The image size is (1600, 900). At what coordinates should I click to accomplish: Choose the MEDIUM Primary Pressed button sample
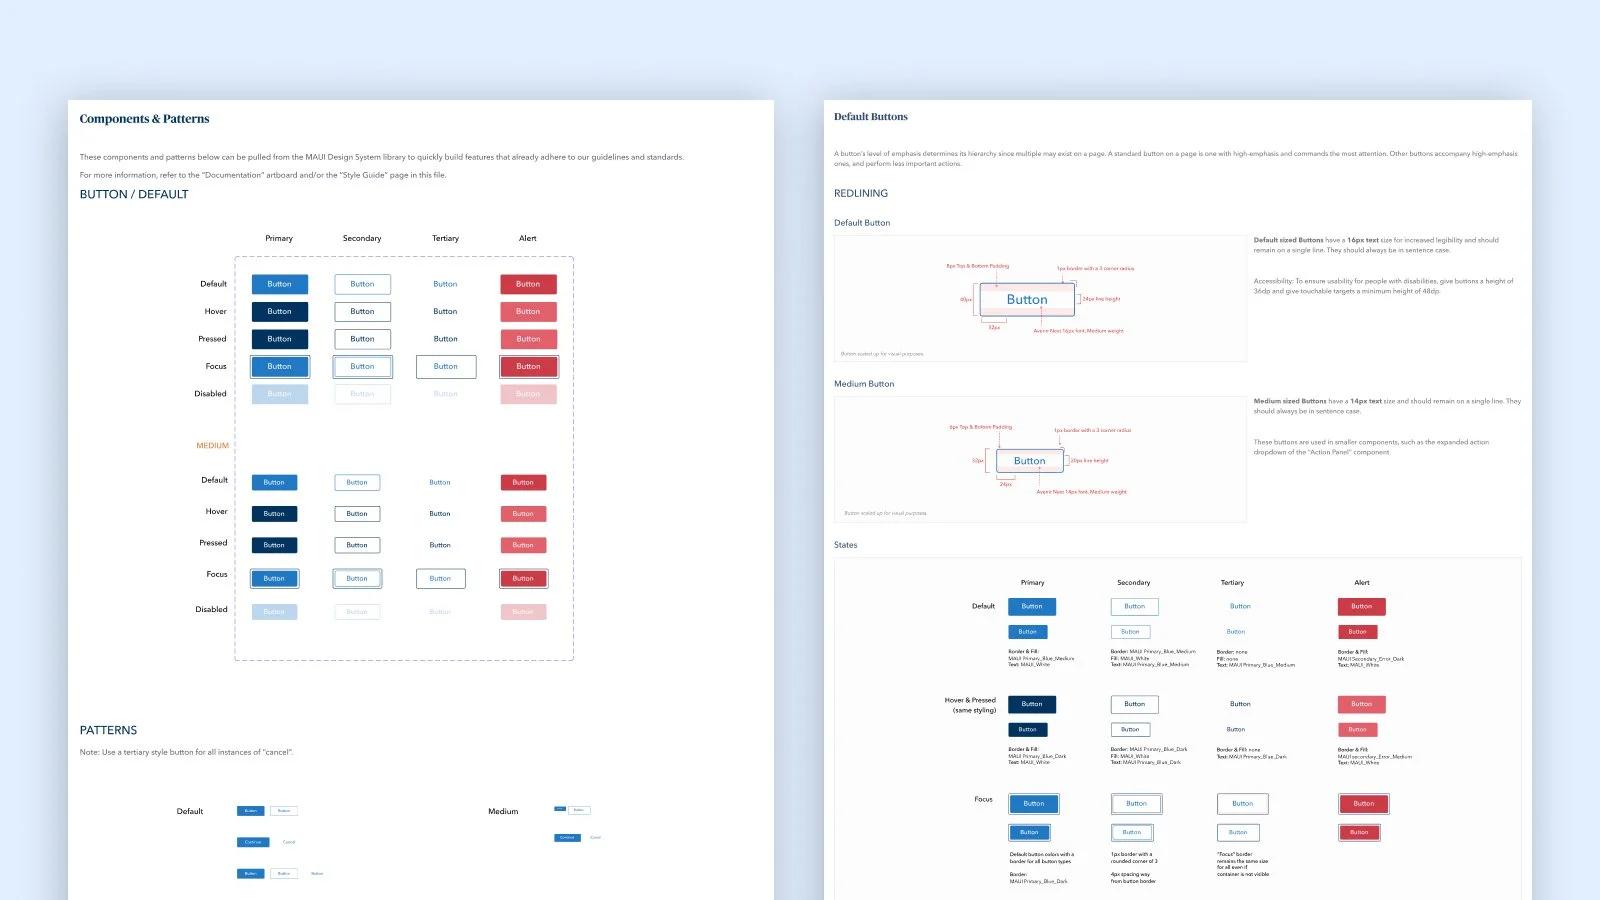274,545
